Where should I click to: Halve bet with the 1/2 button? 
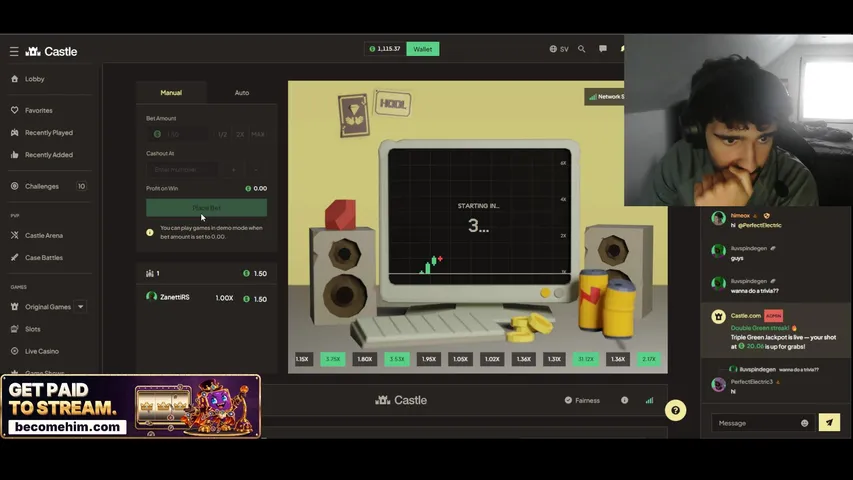(222, 134)
